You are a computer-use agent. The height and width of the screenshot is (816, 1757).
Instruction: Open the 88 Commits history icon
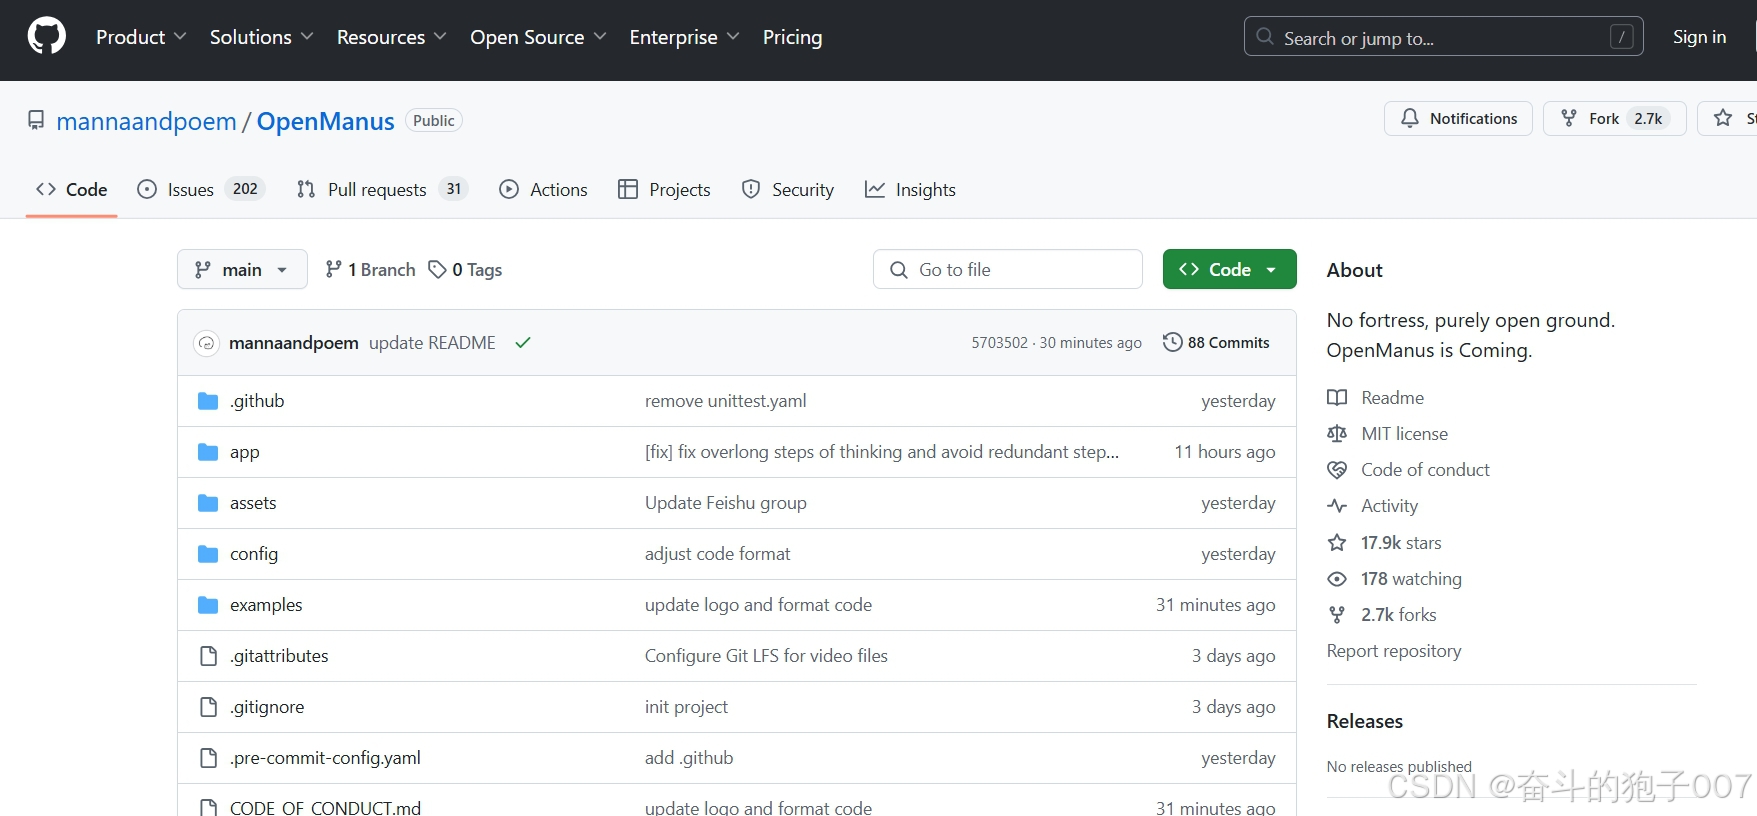1172,342
